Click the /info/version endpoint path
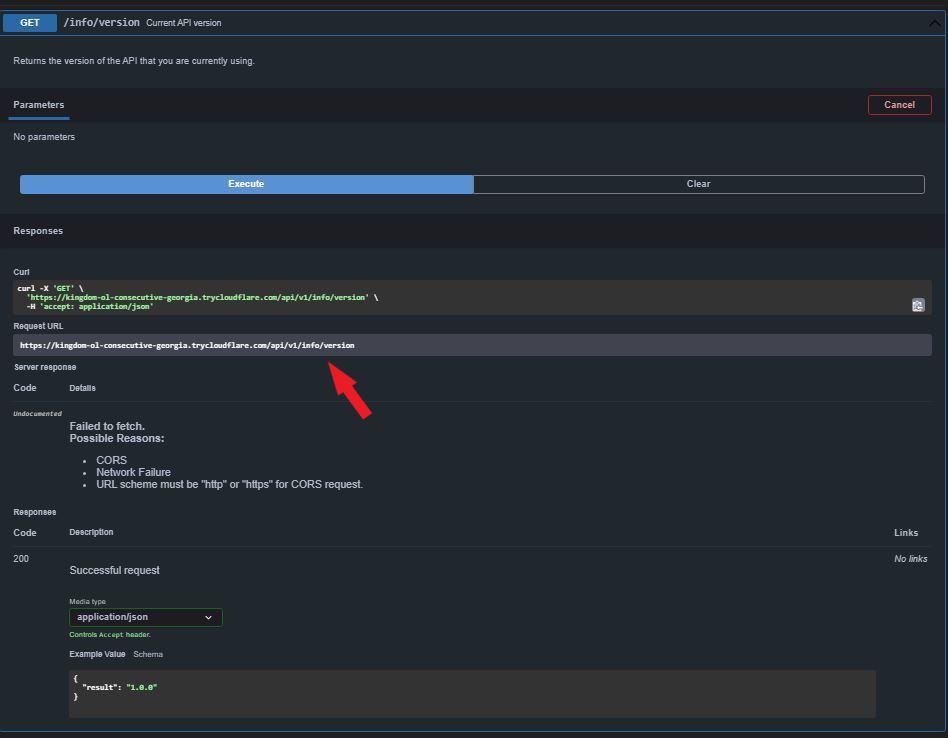 (102, 22)
